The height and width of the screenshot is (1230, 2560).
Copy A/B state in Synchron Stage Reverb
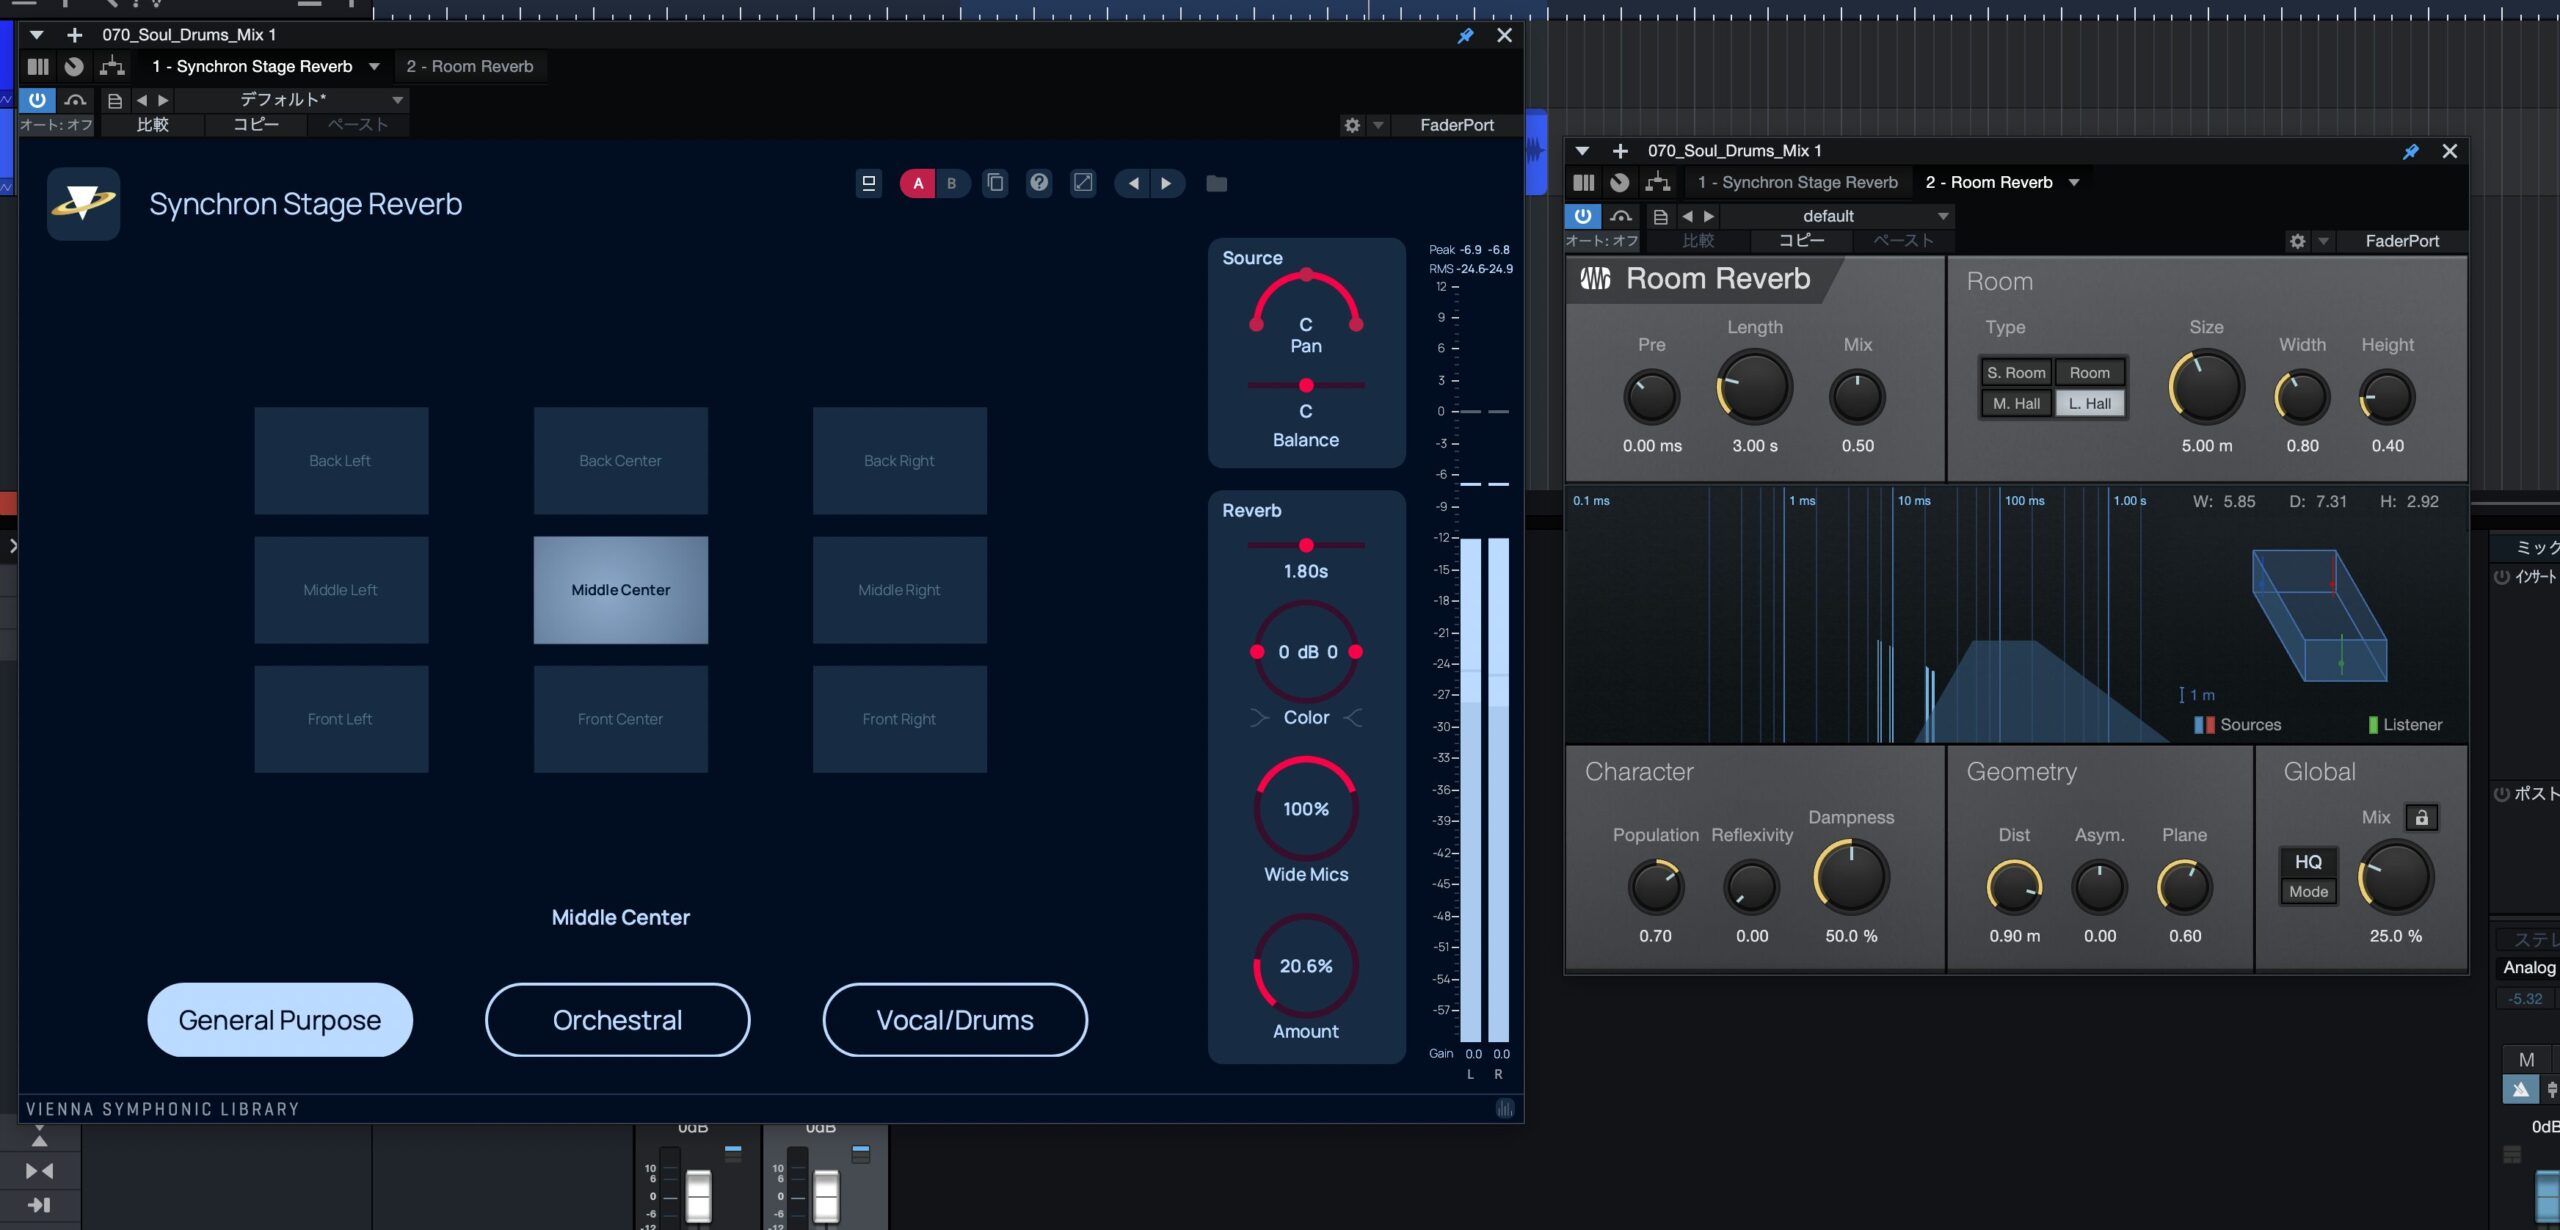[x=995, y=182]
